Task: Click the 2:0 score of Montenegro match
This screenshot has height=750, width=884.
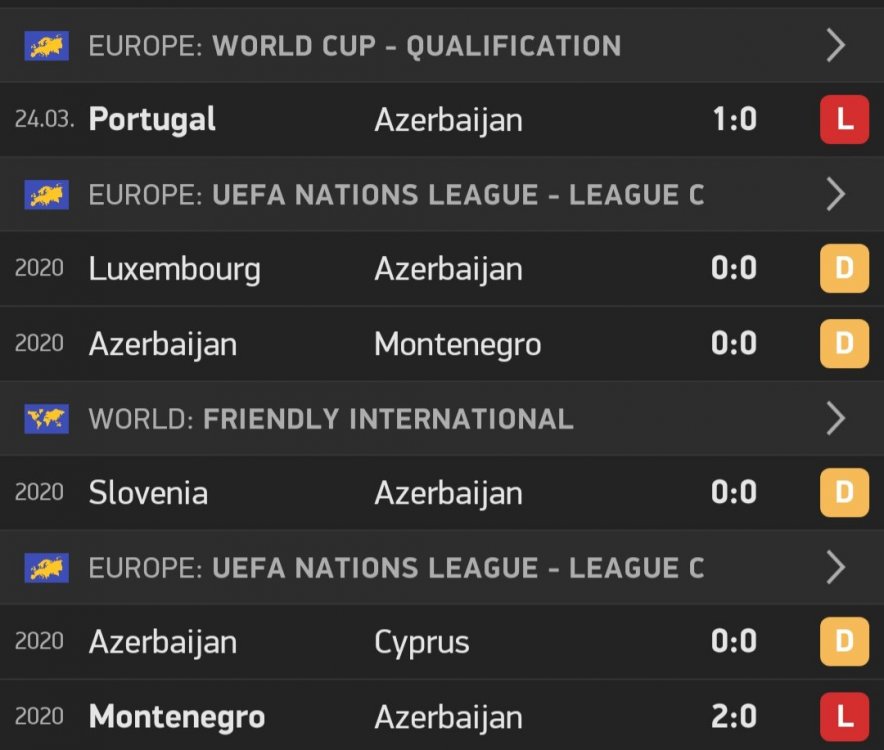Action: point(734,717)
